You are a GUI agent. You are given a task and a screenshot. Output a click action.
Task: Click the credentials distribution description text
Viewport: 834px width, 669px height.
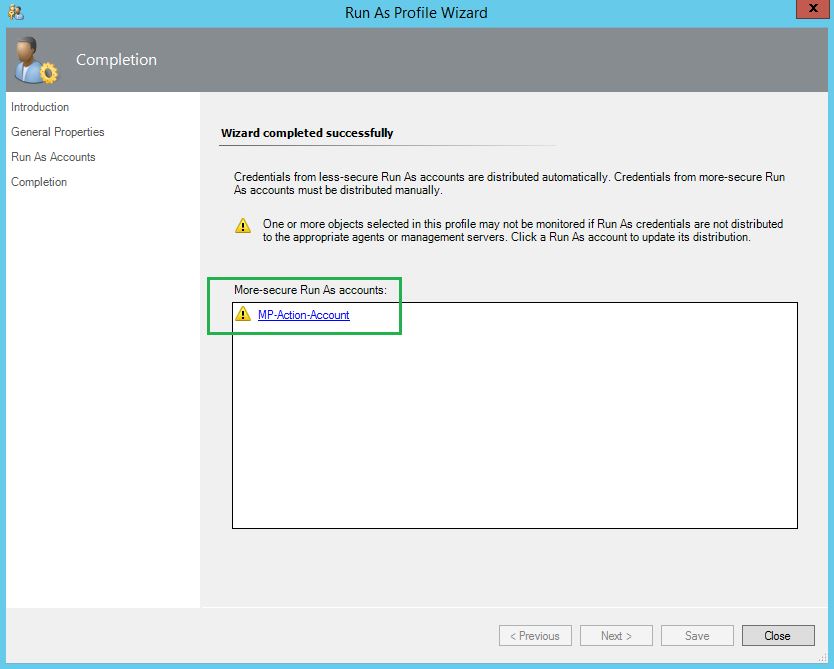[509, 183]
